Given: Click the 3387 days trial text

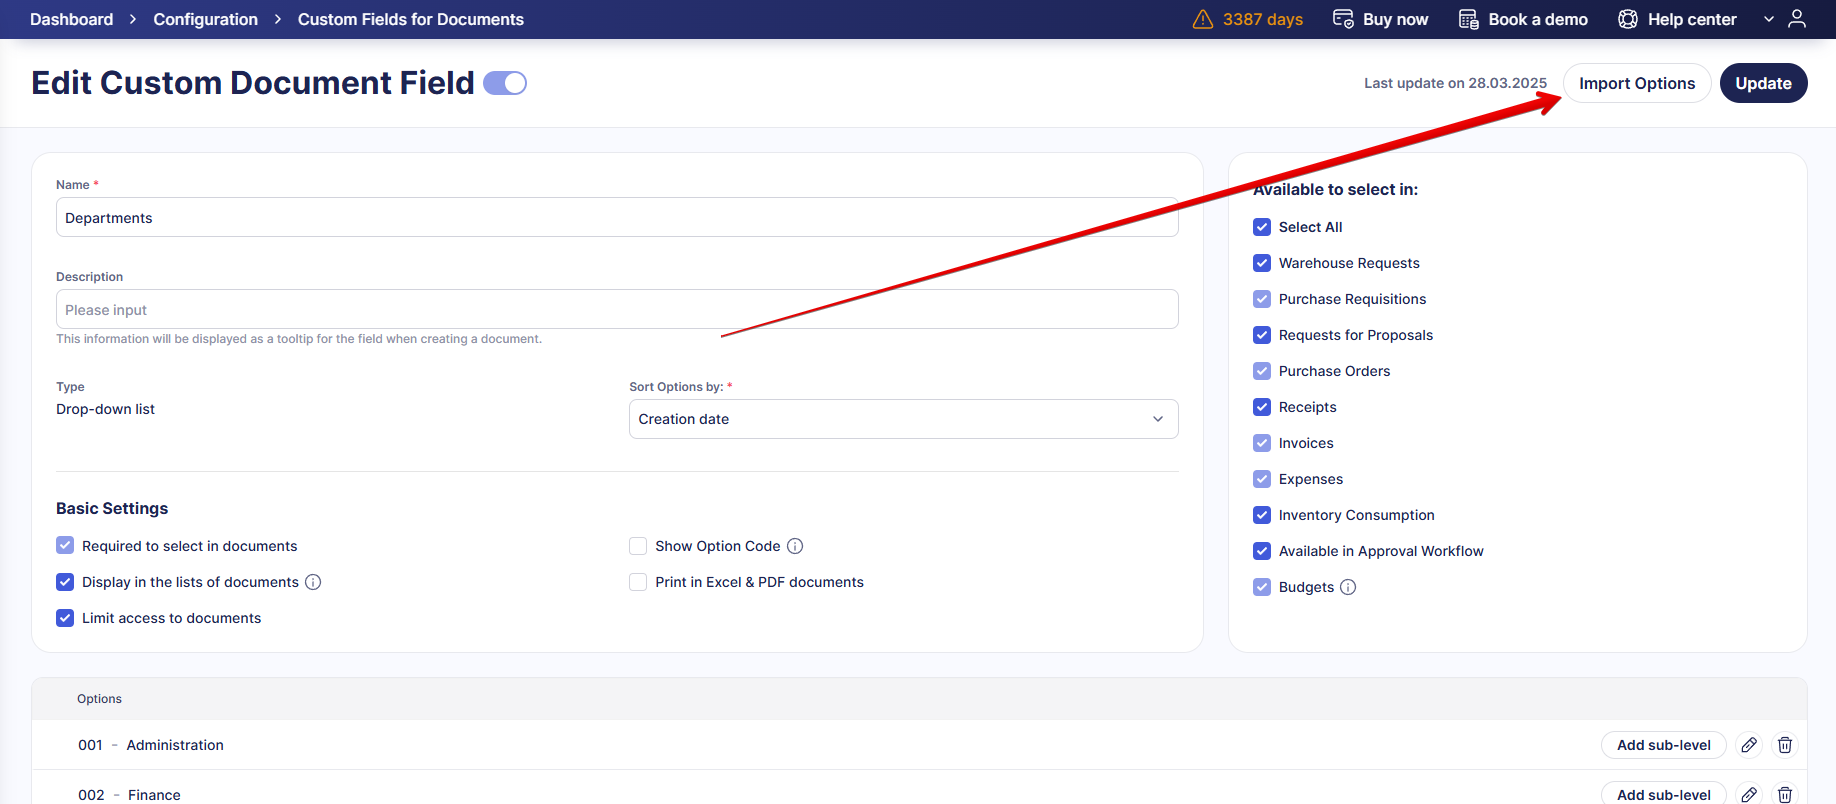Looking at the screenshot, I should click(x=1262, y=19).
